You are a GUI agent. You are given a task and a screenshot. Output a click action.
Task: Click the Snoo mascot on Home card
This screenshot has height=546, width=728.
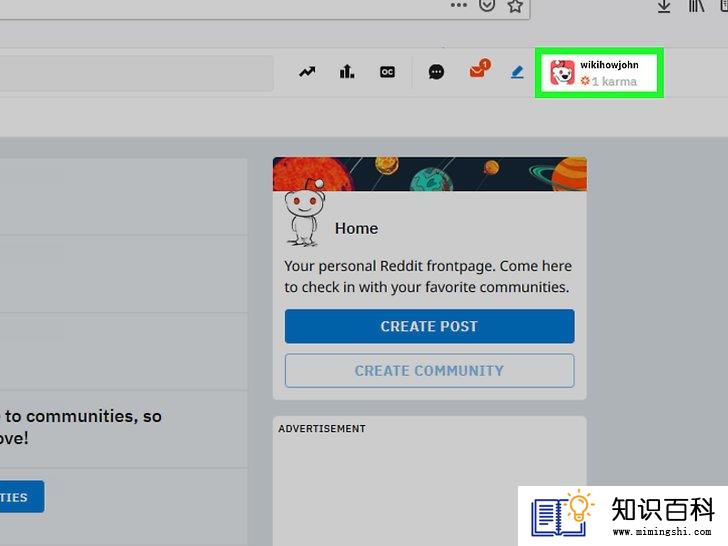304,213
